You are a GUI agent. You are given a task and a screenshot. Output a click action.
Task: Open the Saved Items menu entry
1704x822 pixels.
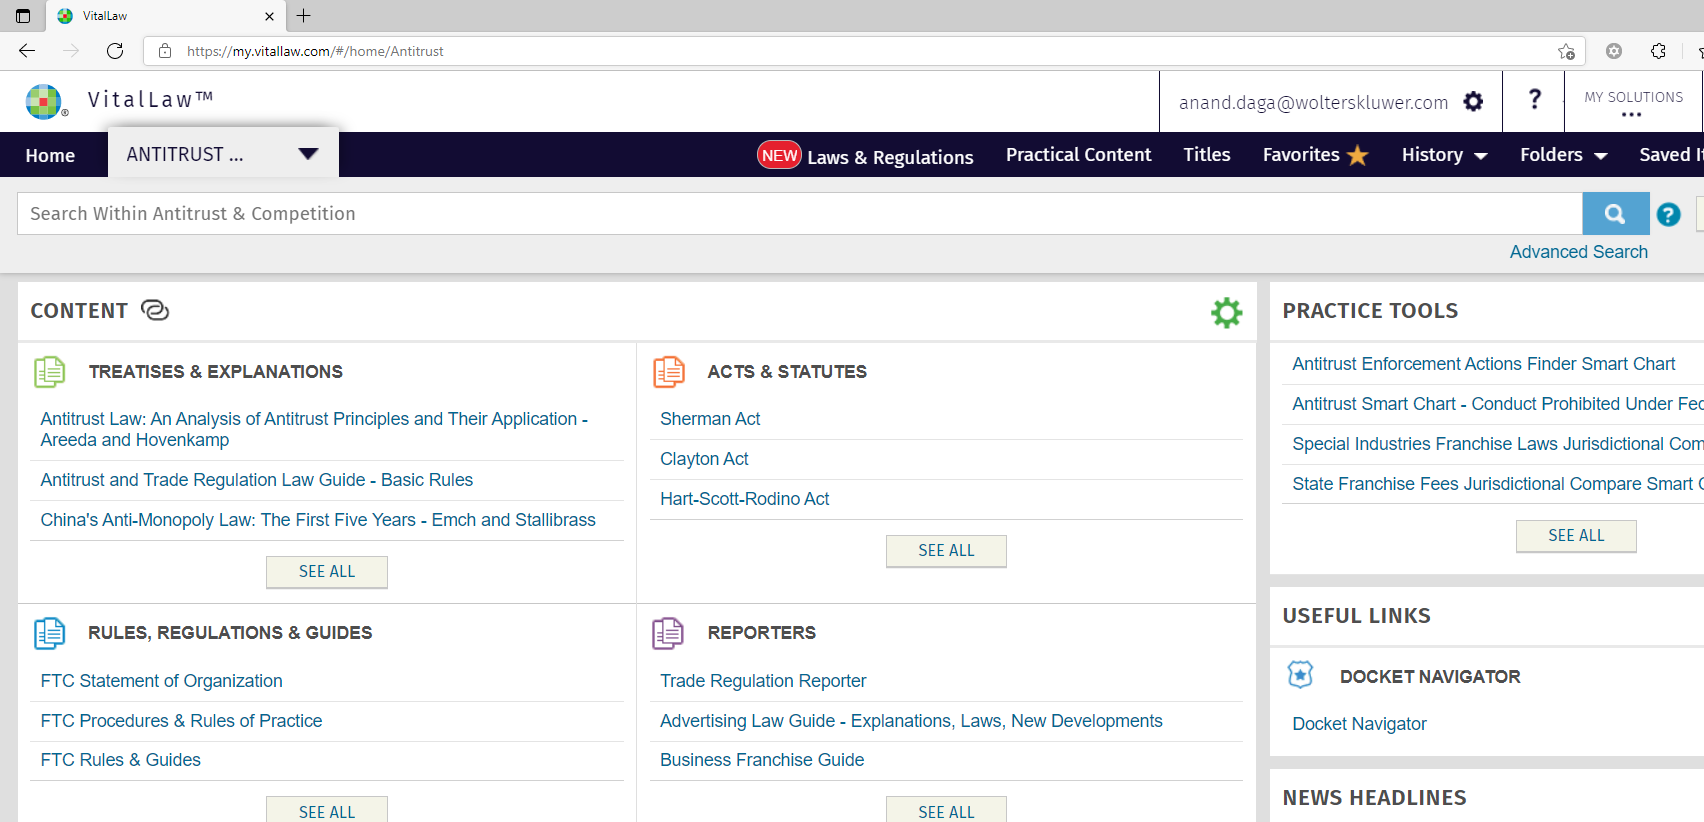[1670, 155]
